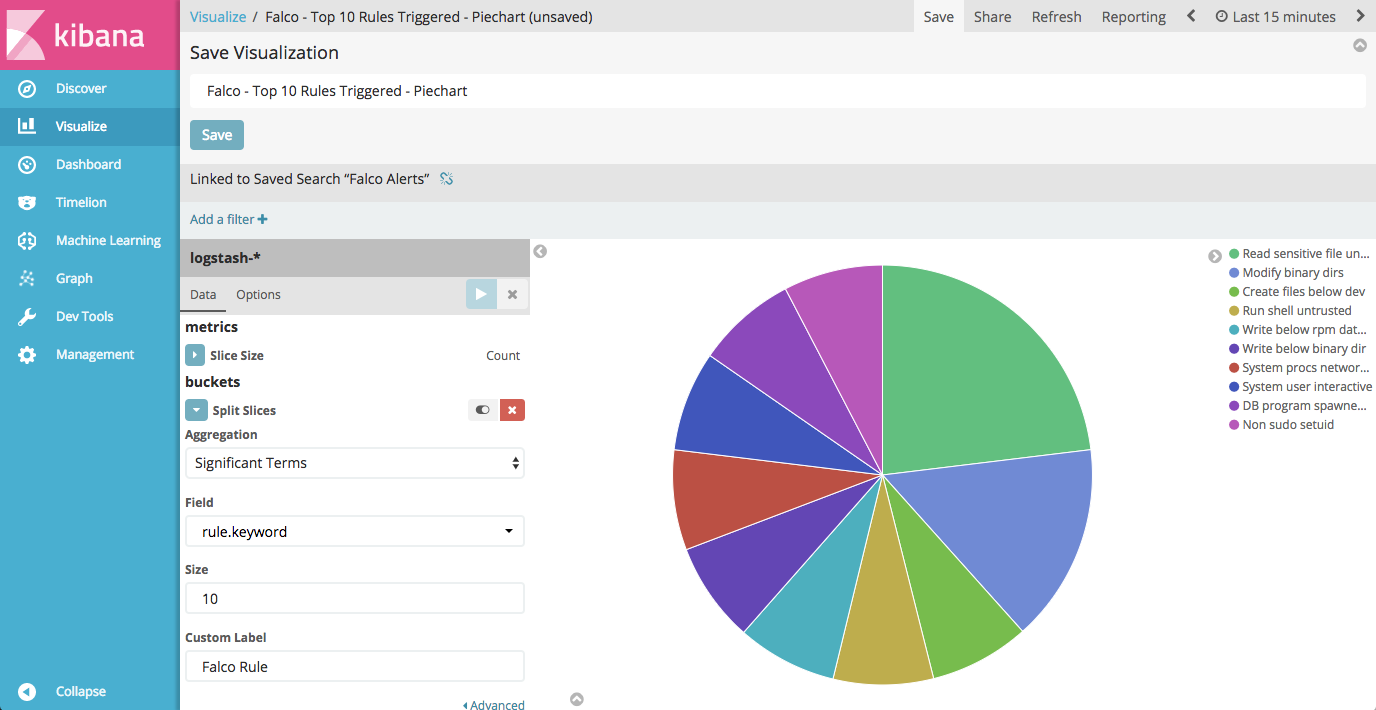Open the Save menu in top bar
This screenshot has height=710, width=1376.
939,17
